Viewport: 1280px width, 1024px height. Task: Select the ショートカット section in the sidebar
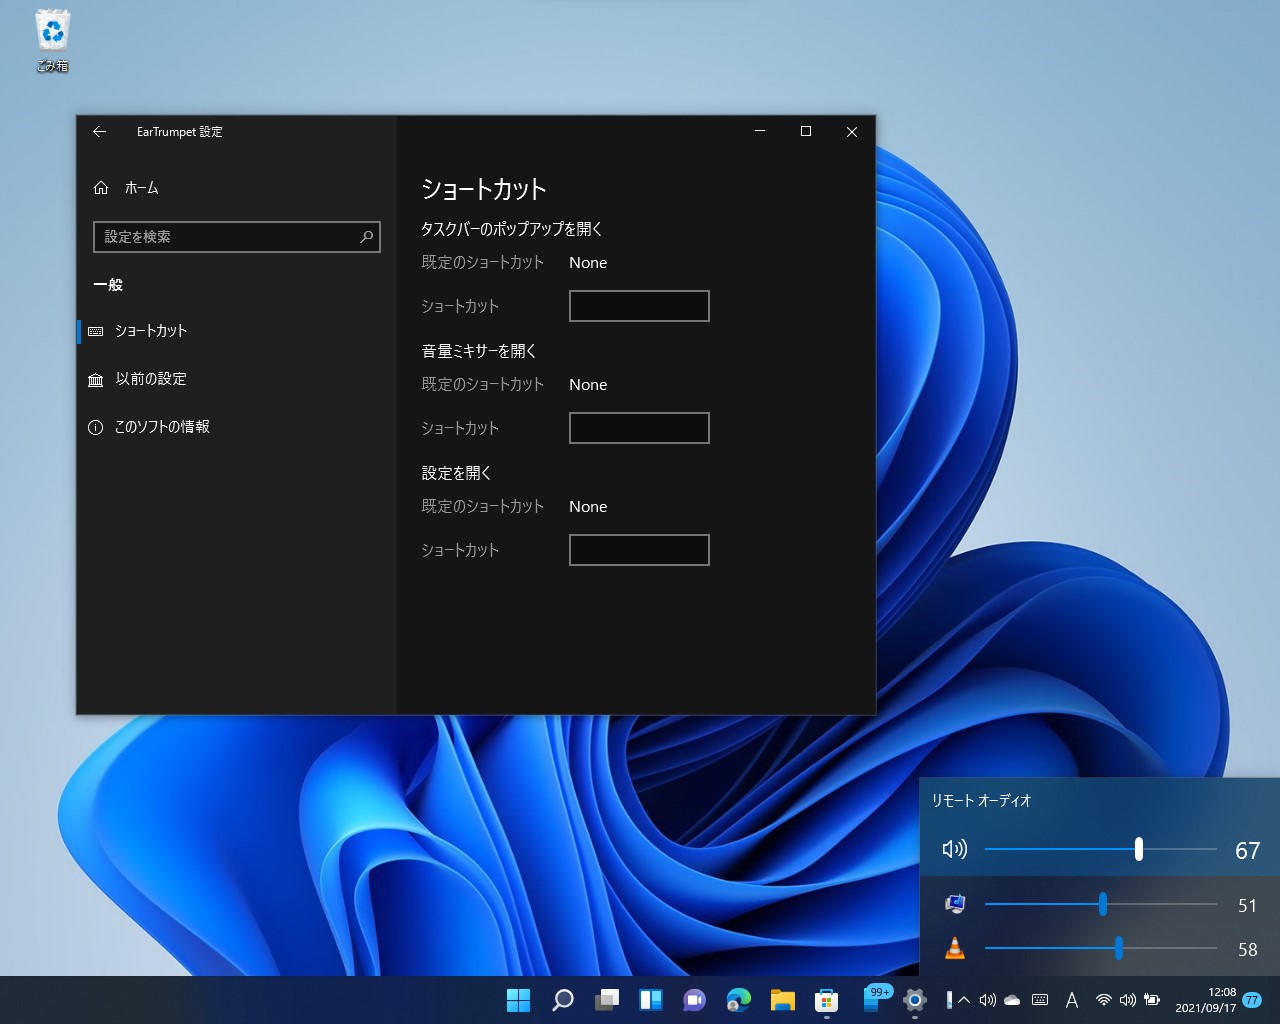click(x=151, y=331)
